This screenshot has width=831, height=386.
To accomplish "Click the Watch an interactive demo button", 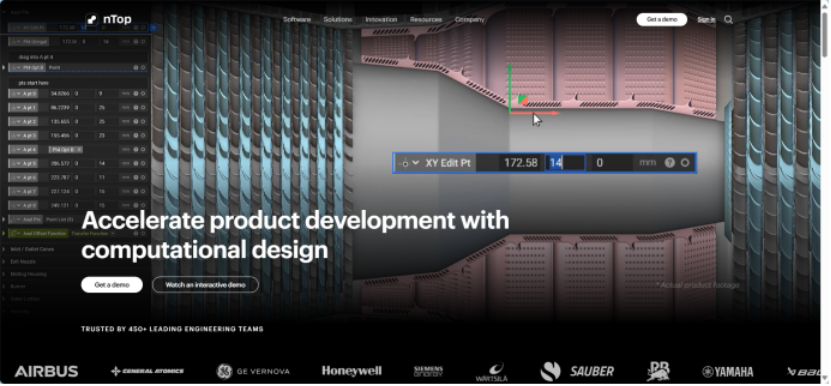I will click(x=205, y=285).
